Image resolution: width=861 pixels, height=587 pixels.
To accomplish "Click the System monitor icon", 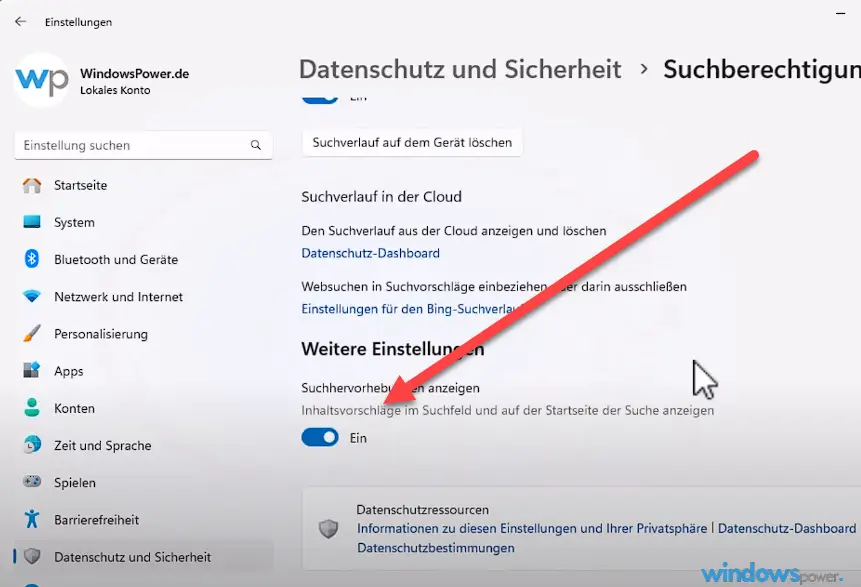I will point(32,222).
